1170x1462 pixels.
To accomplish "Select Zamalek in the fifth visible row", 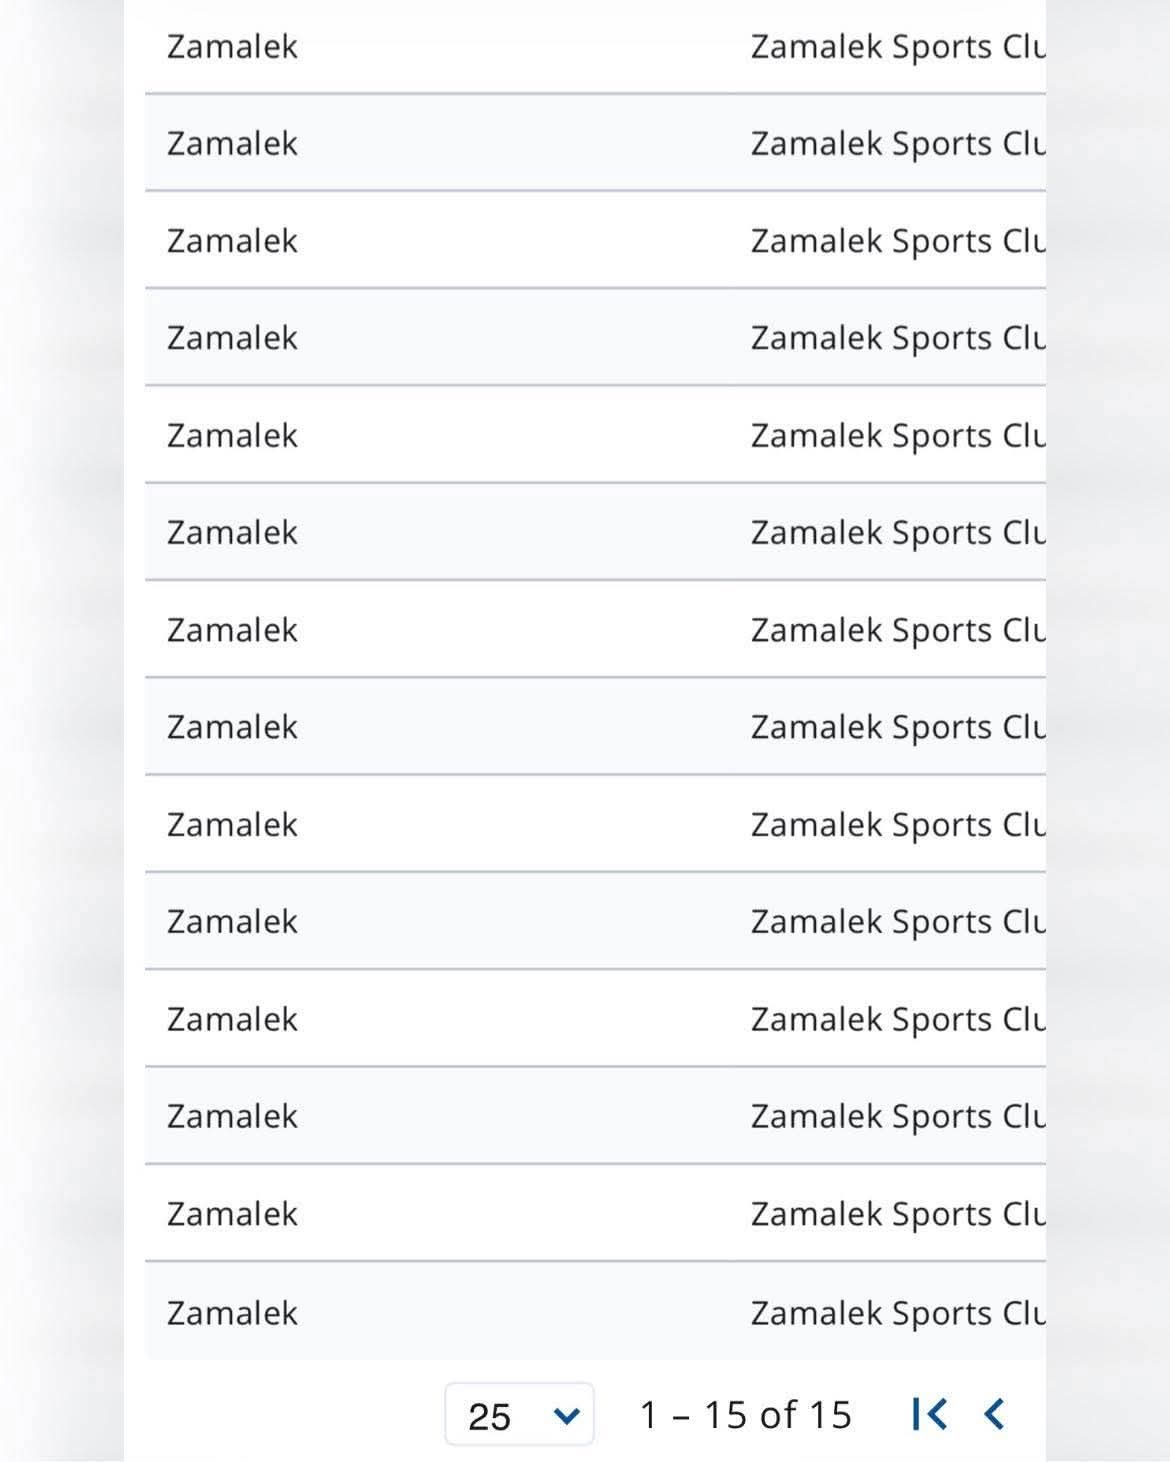I will click(x=232, y=436).
